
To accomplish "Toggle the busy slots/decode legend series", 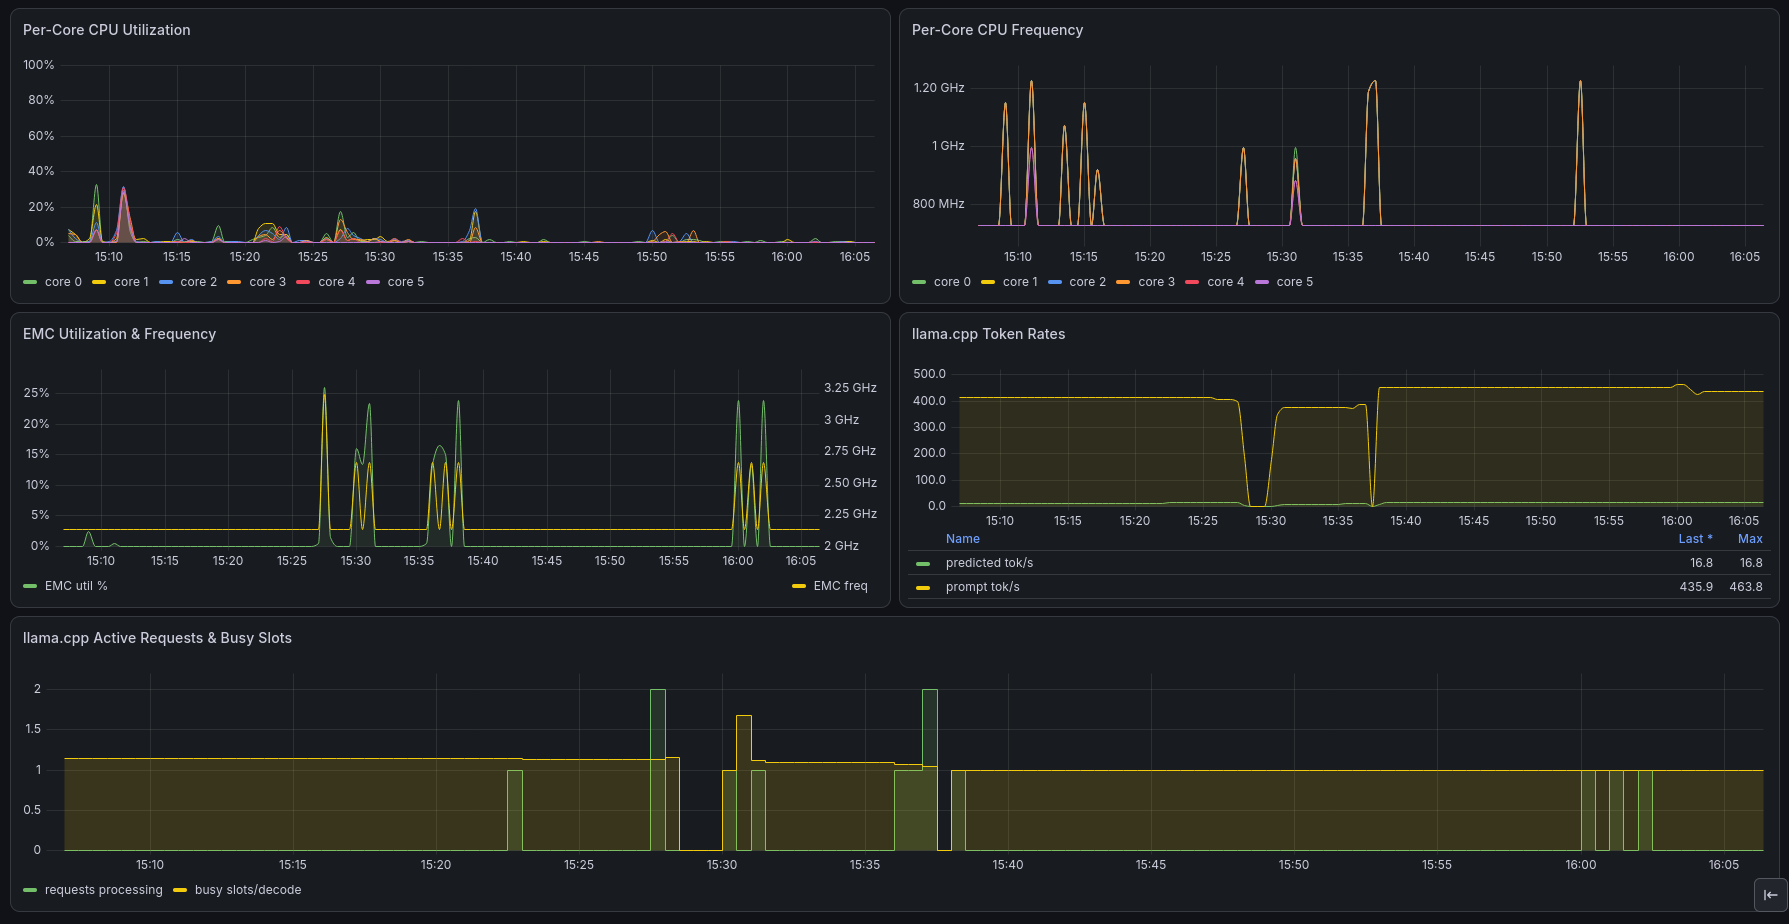I will pos(248,890).
